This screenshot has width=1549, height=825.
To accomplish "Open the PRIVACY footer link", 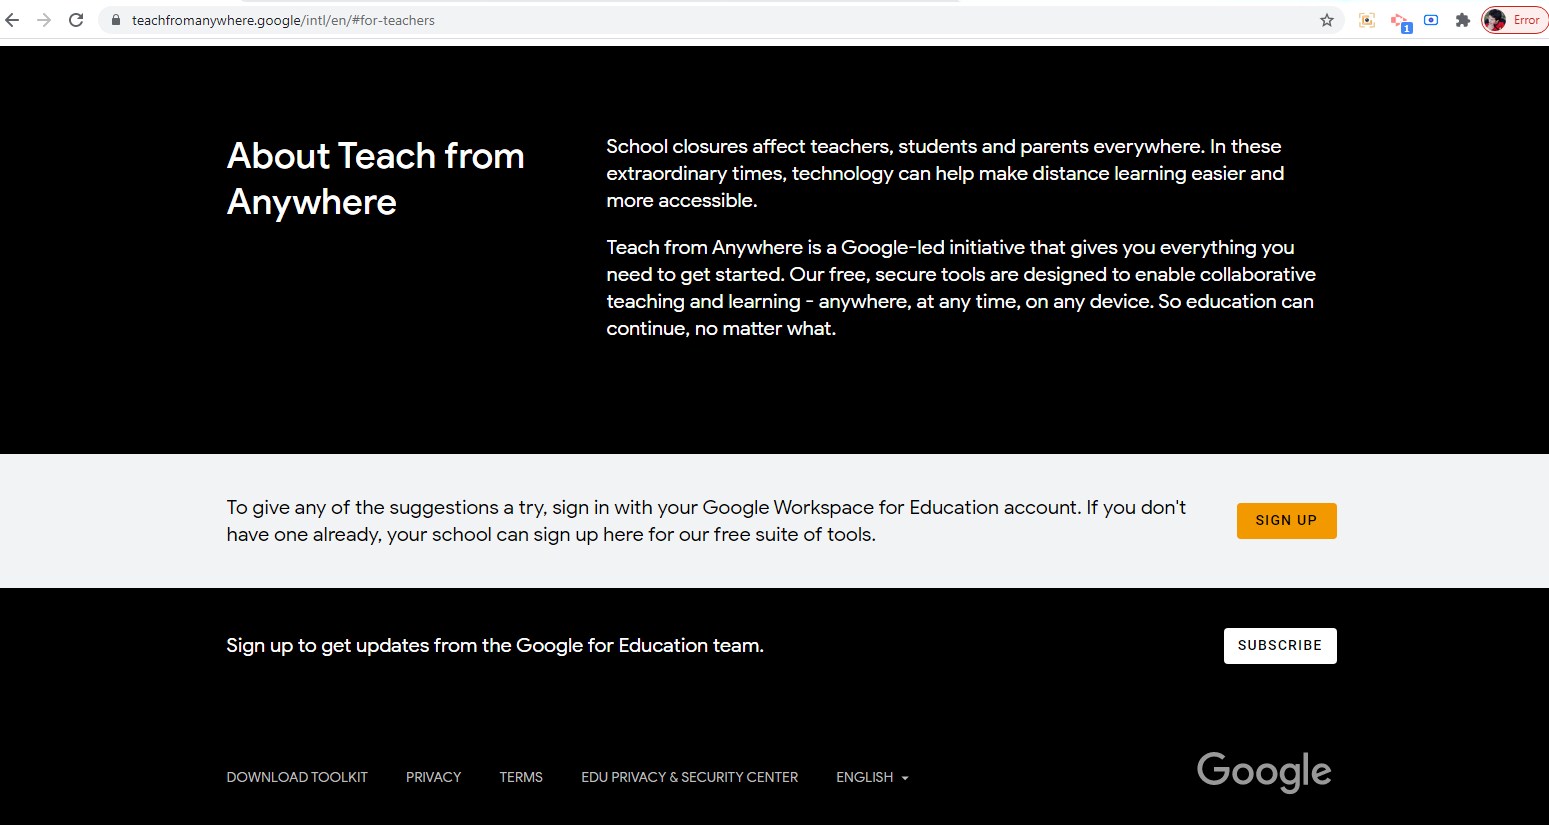I will (x=433, y=777).
